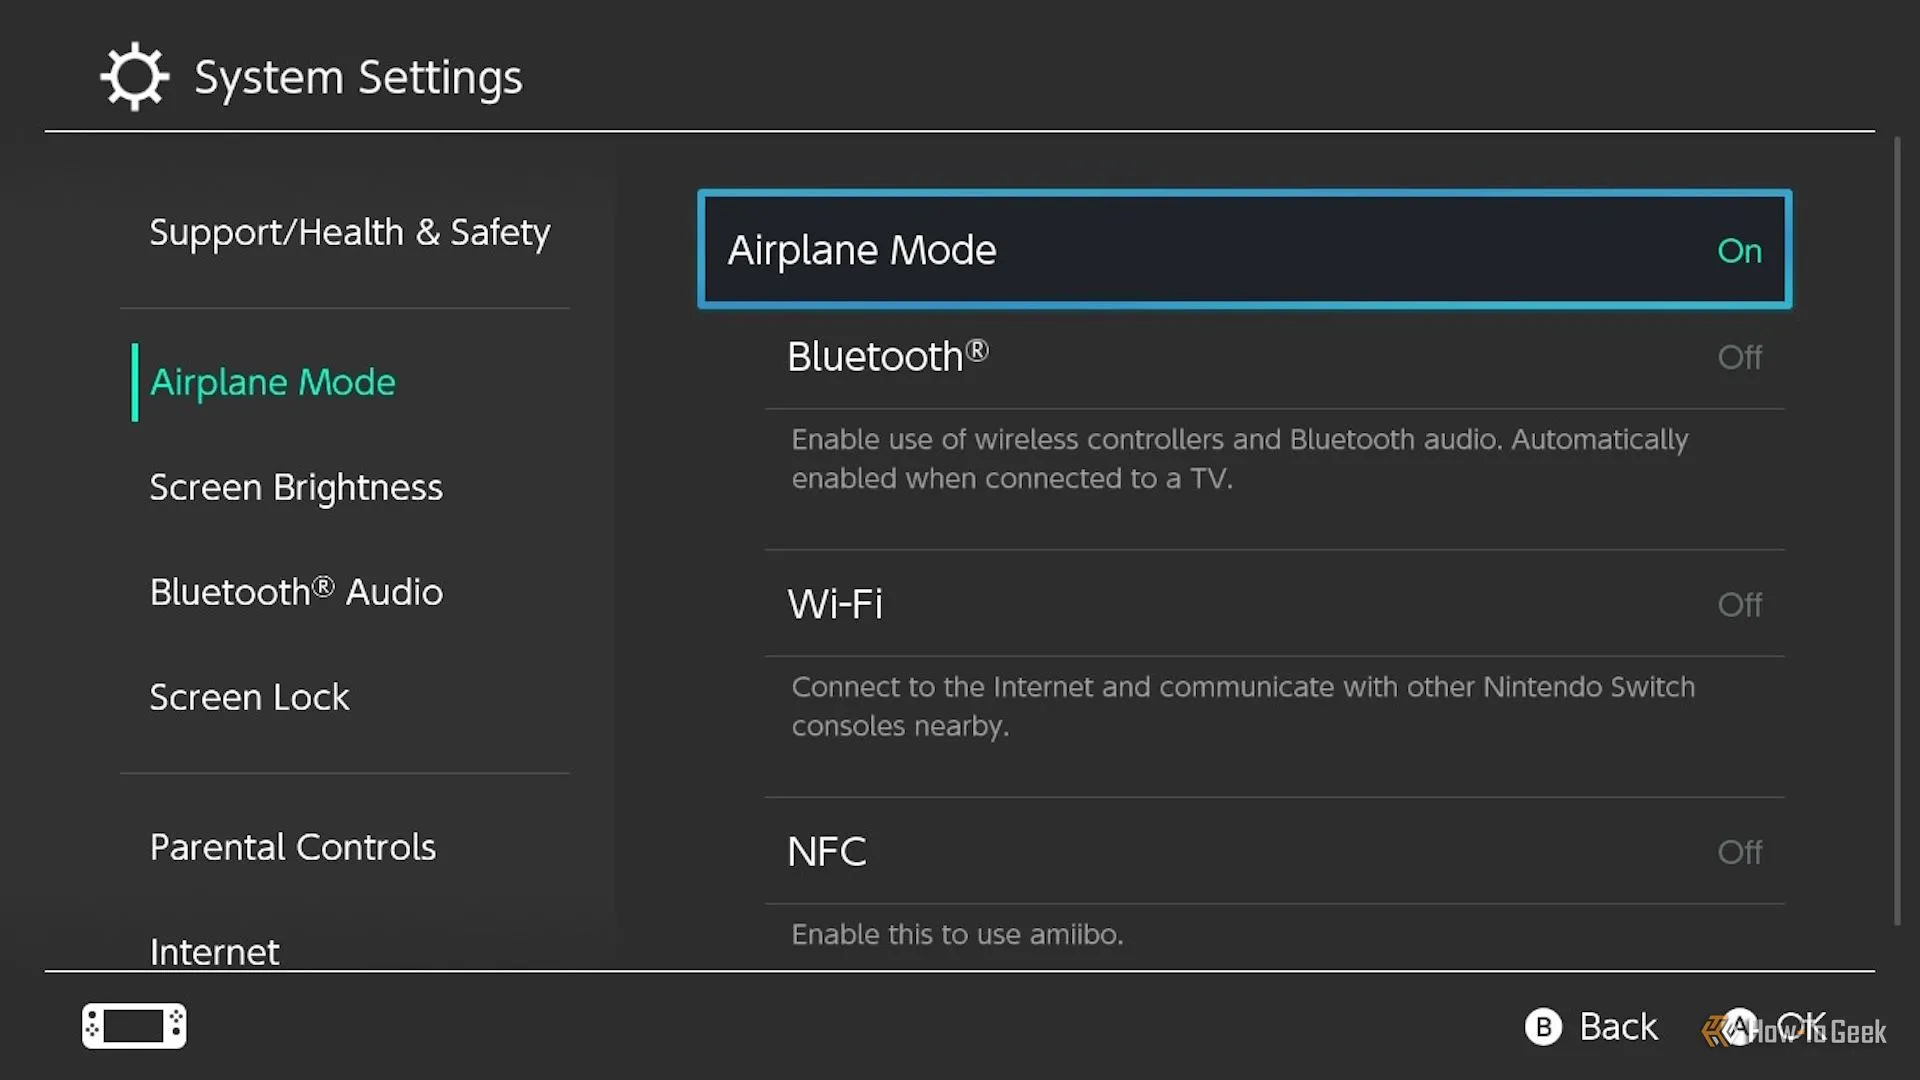Click the A button icon near OK

1740,1027
